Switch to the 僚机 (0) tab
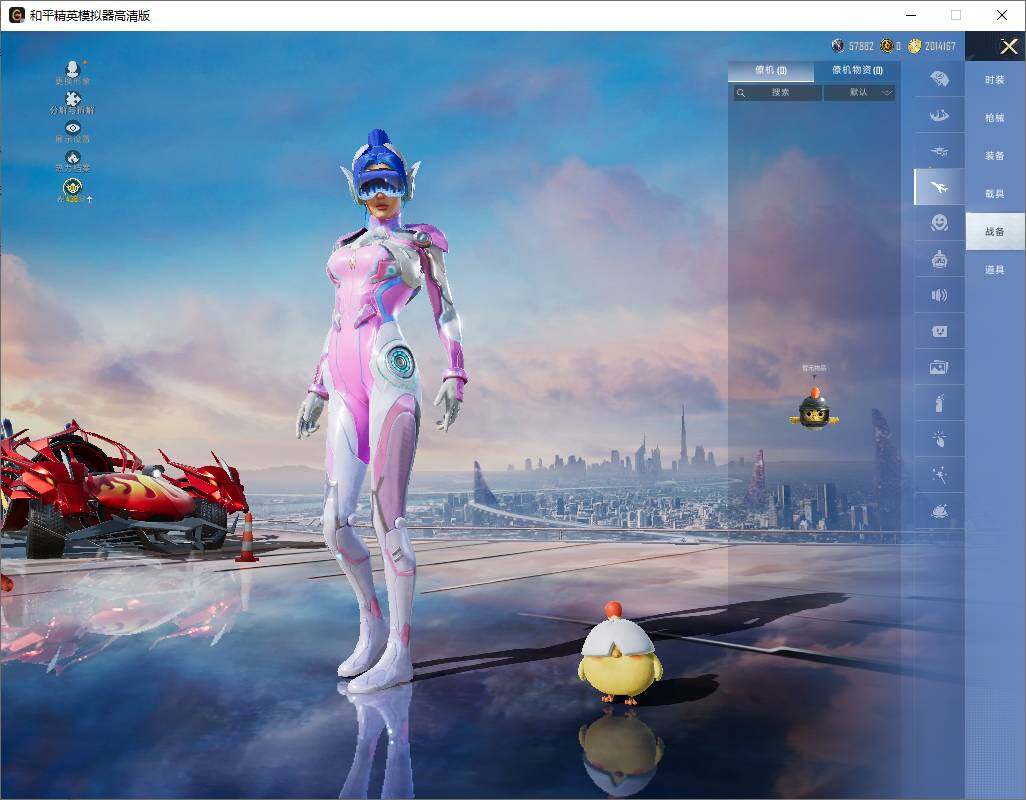This screenshot has height=800, width=1026. 771,71
